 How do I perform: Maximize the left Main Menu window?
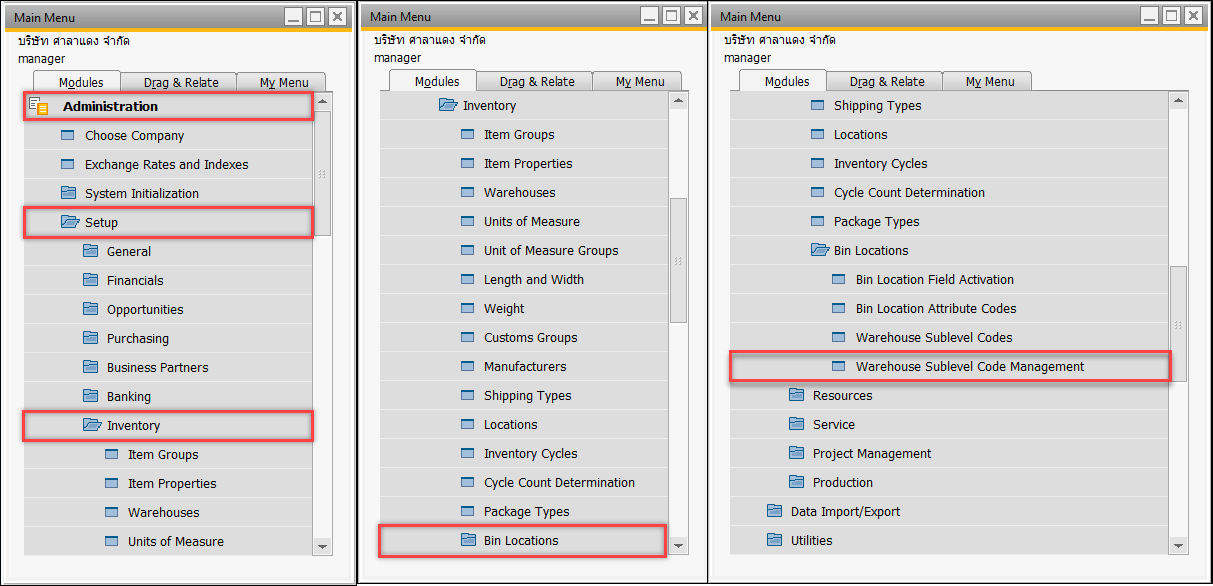(x=315, y=17)
